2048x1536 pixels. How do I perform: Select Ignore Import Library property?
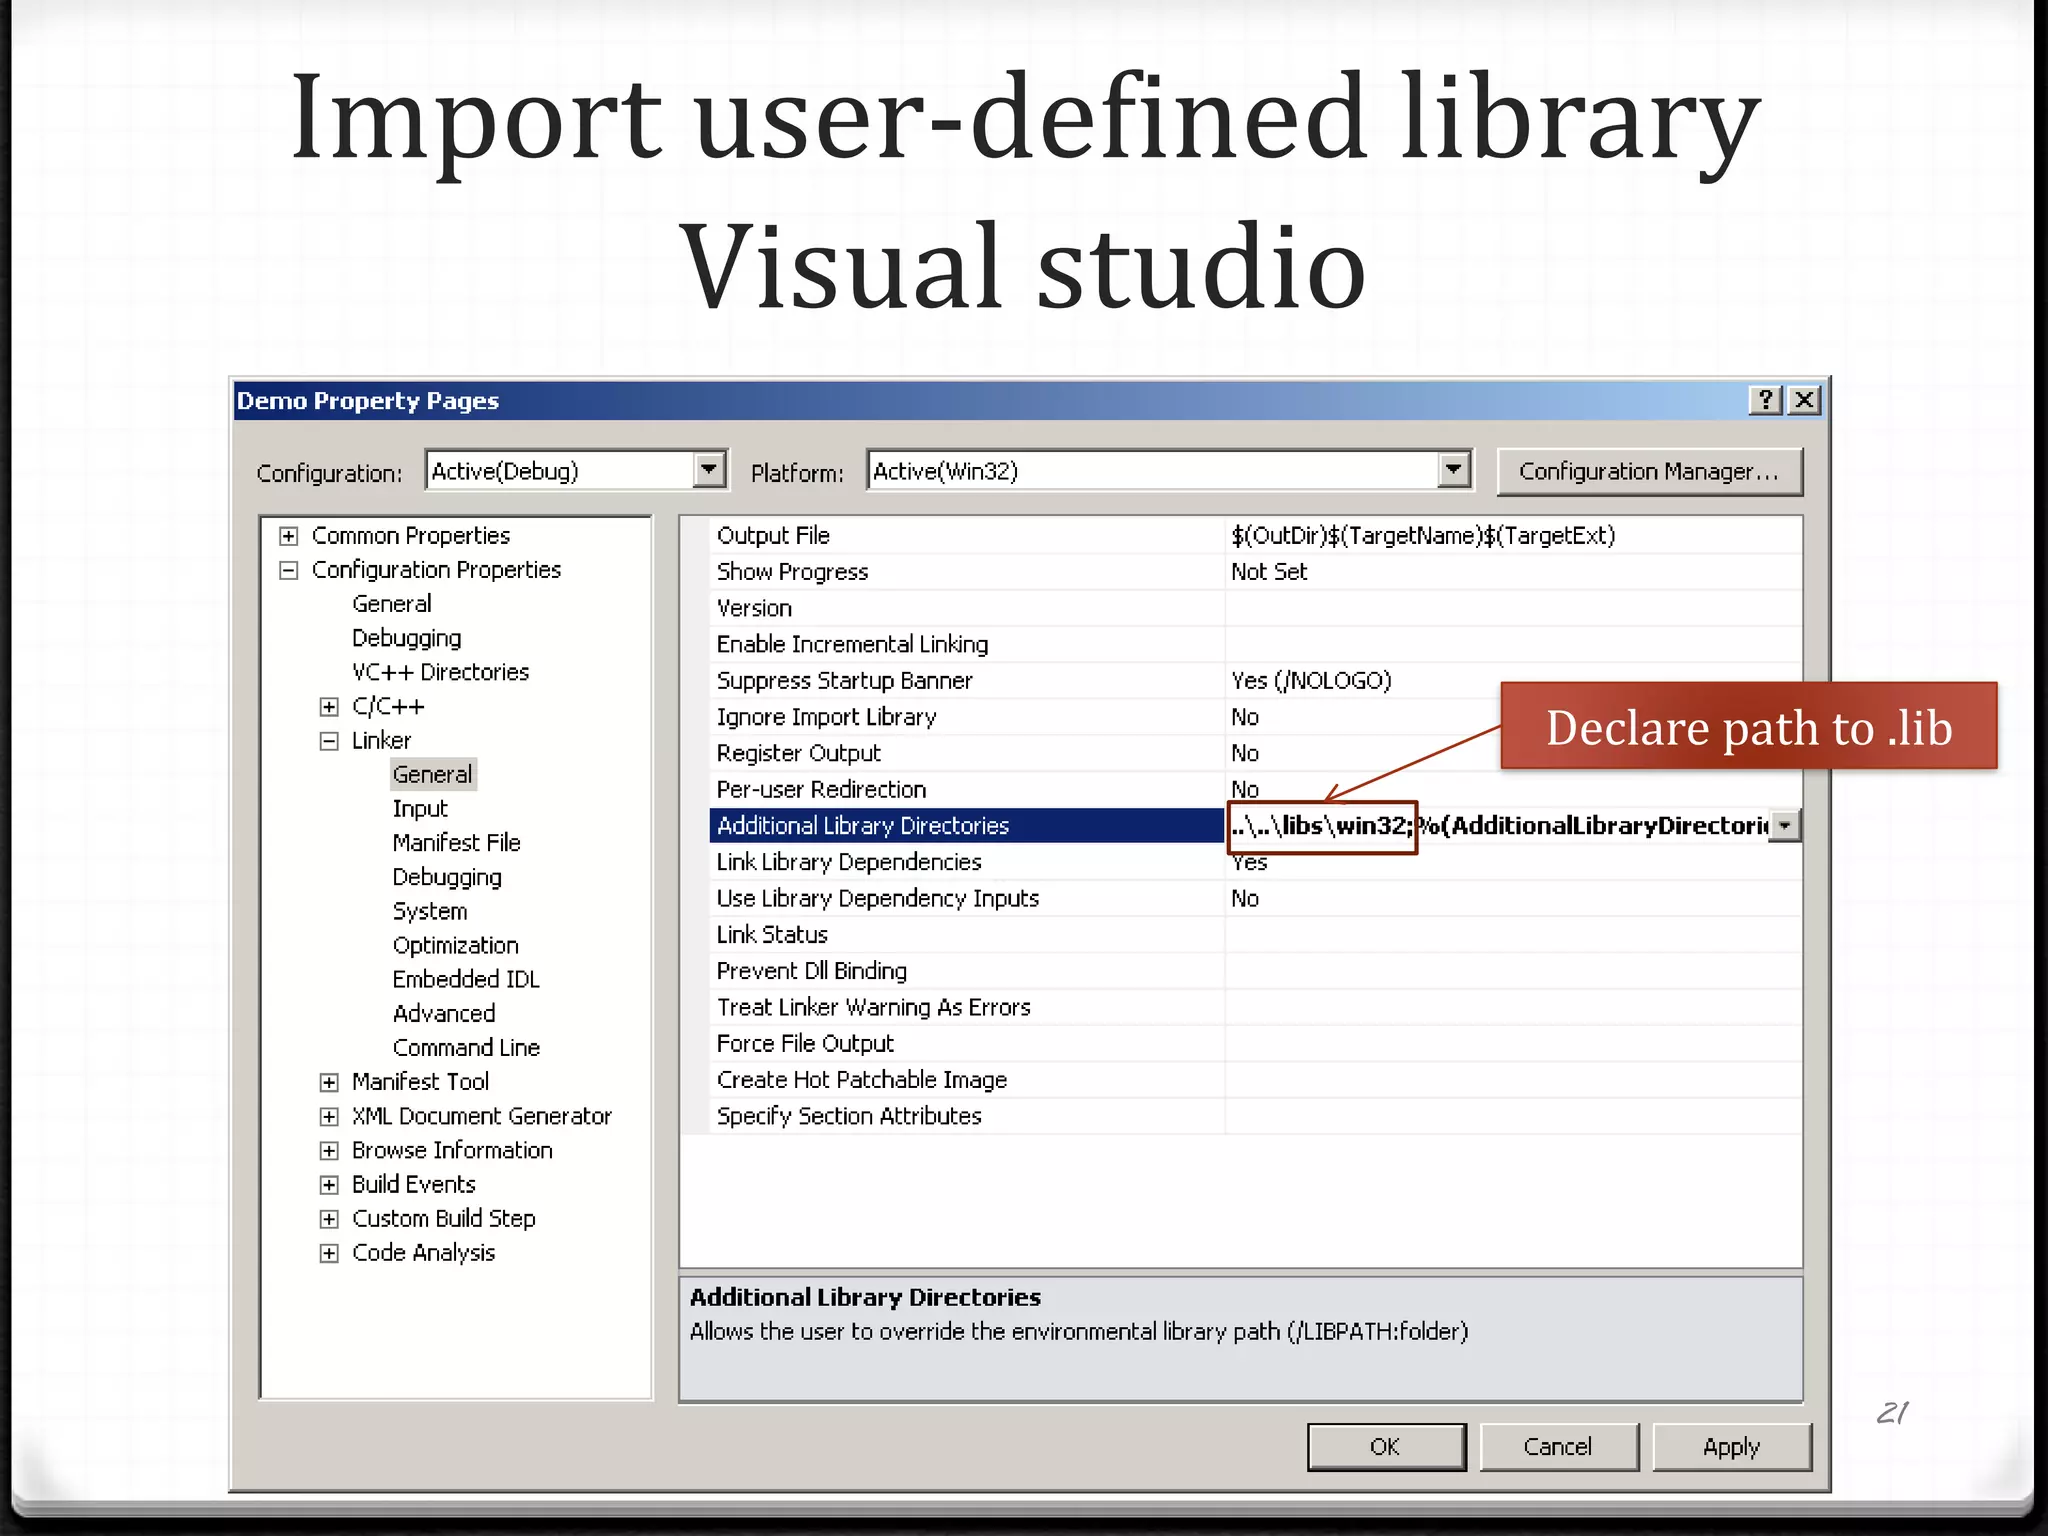tap(966, 717)
